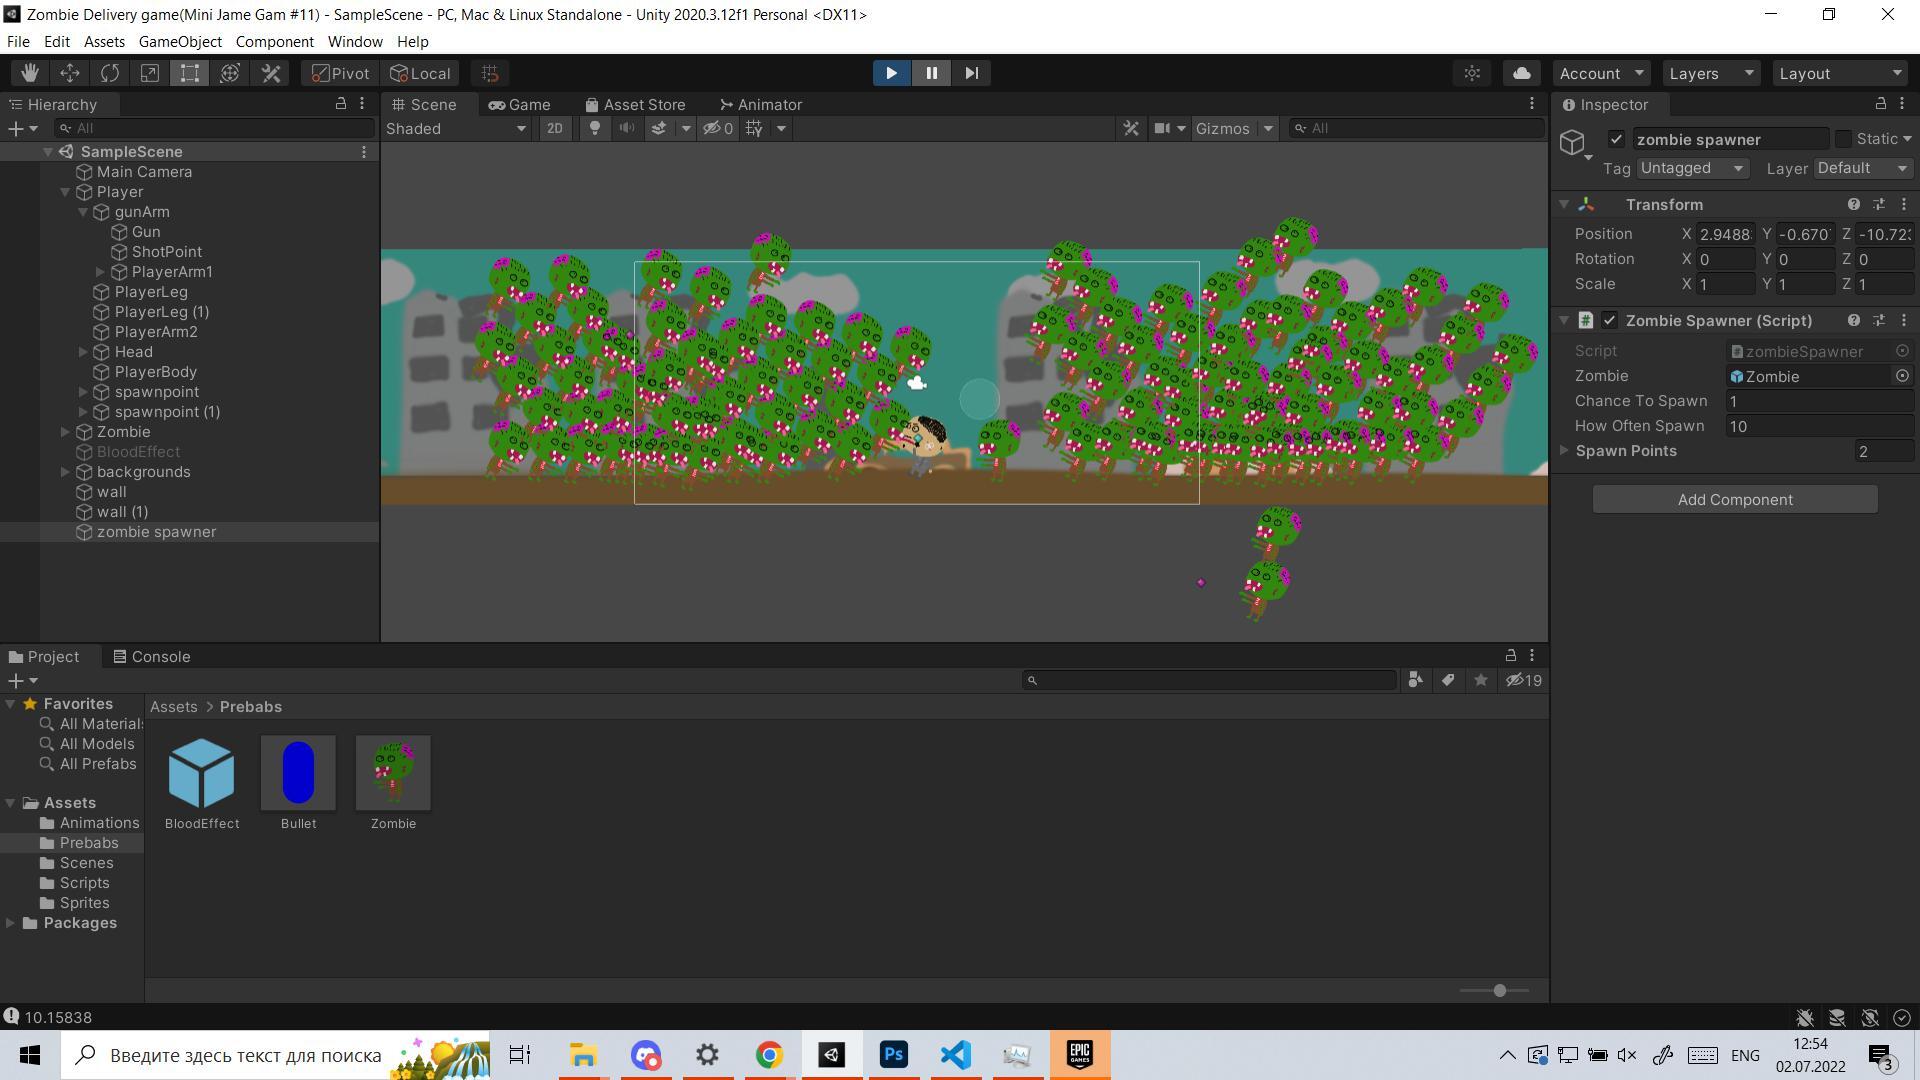Toggle the Static checkbox
Viewport: 1920px width, 1080px height.
coord(1843,139)
